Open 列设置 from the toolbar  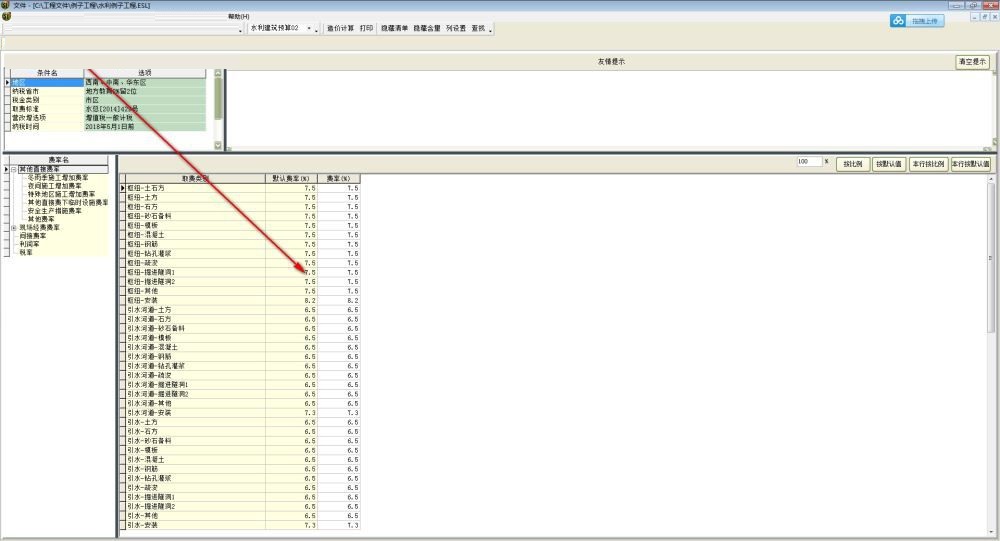(x=456, y=28)
